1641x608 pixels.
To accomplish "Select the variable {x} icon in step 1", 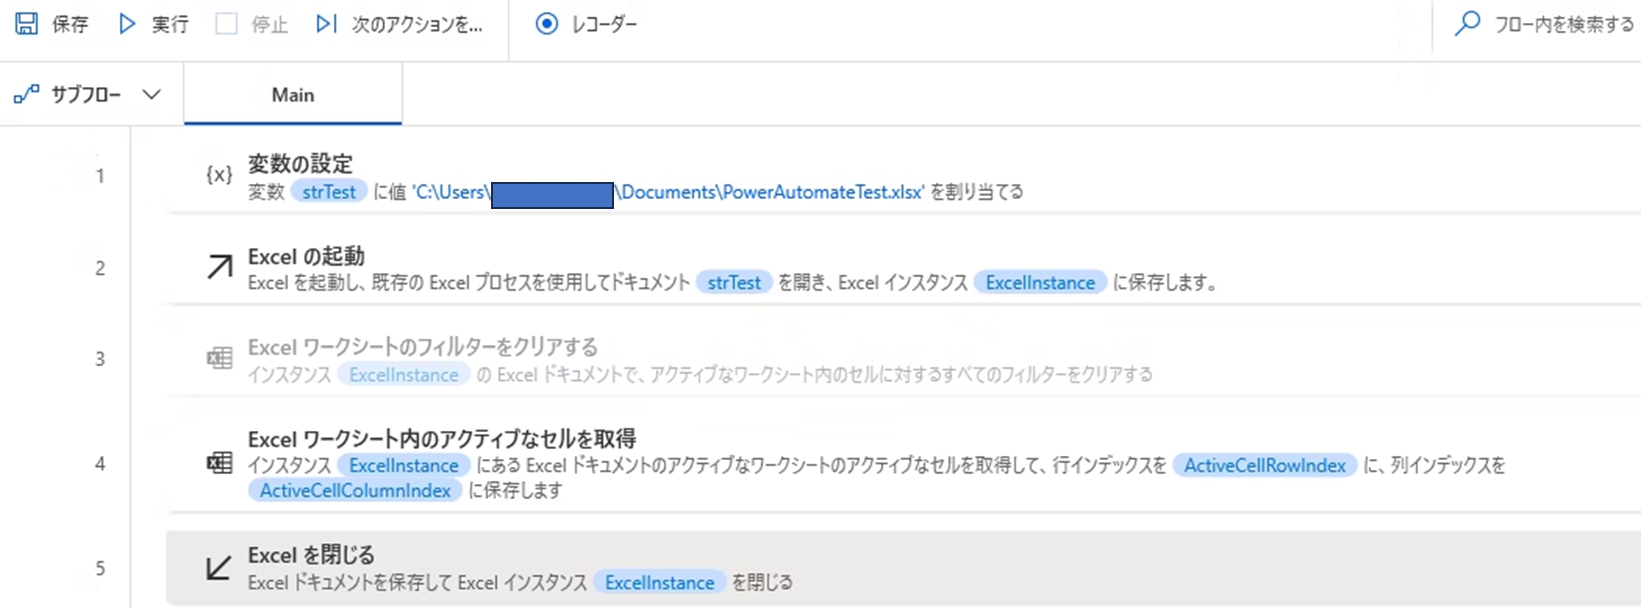I will [219, 176].
